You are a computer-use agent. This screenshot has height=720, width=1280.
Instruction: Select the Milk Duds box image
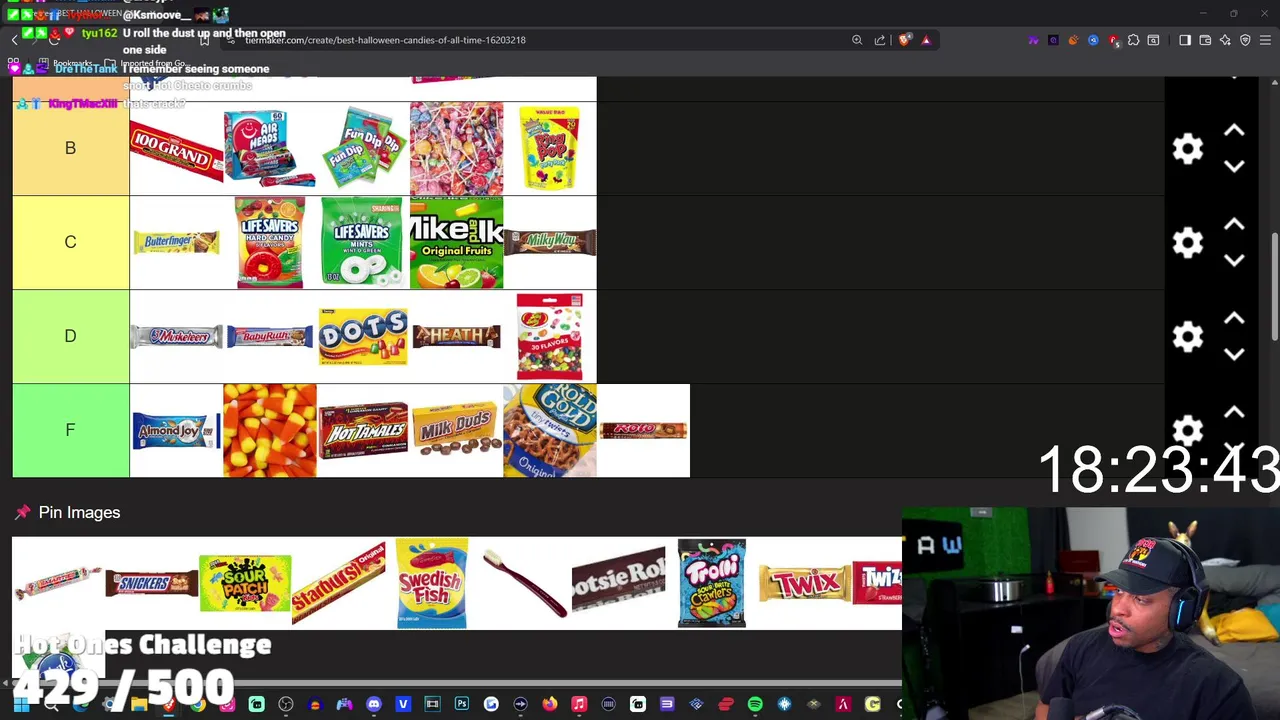[x=456, y=431]
